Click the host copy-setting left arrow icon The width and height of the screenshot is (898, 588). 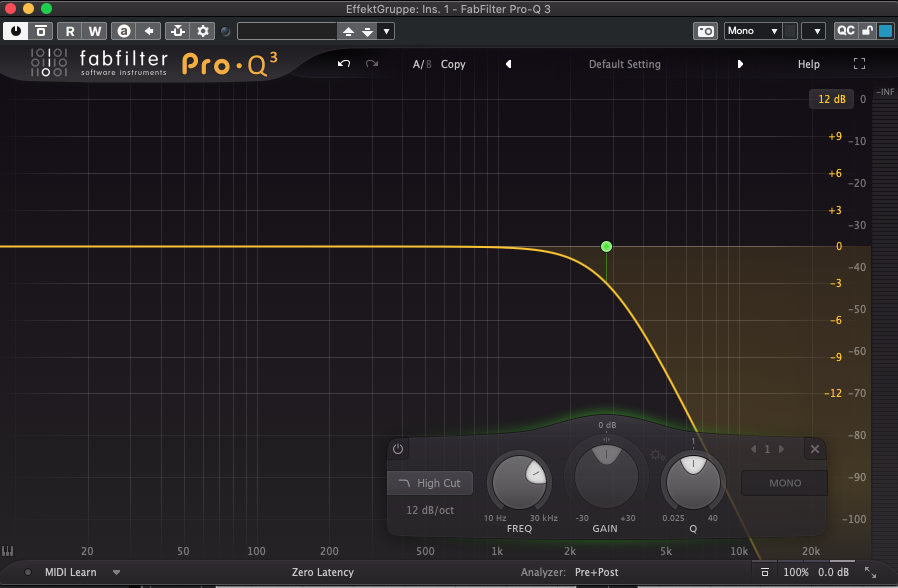pyautogui.click(x=148, y=31)
